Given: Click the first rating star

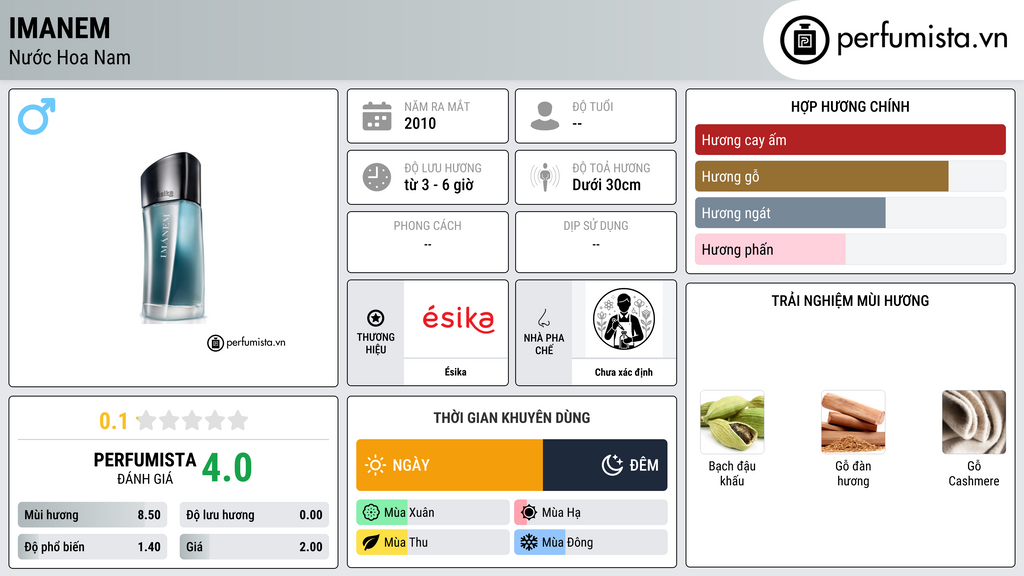Looking at the screenshot, I should pyautogui.click(x=147, y=420).
